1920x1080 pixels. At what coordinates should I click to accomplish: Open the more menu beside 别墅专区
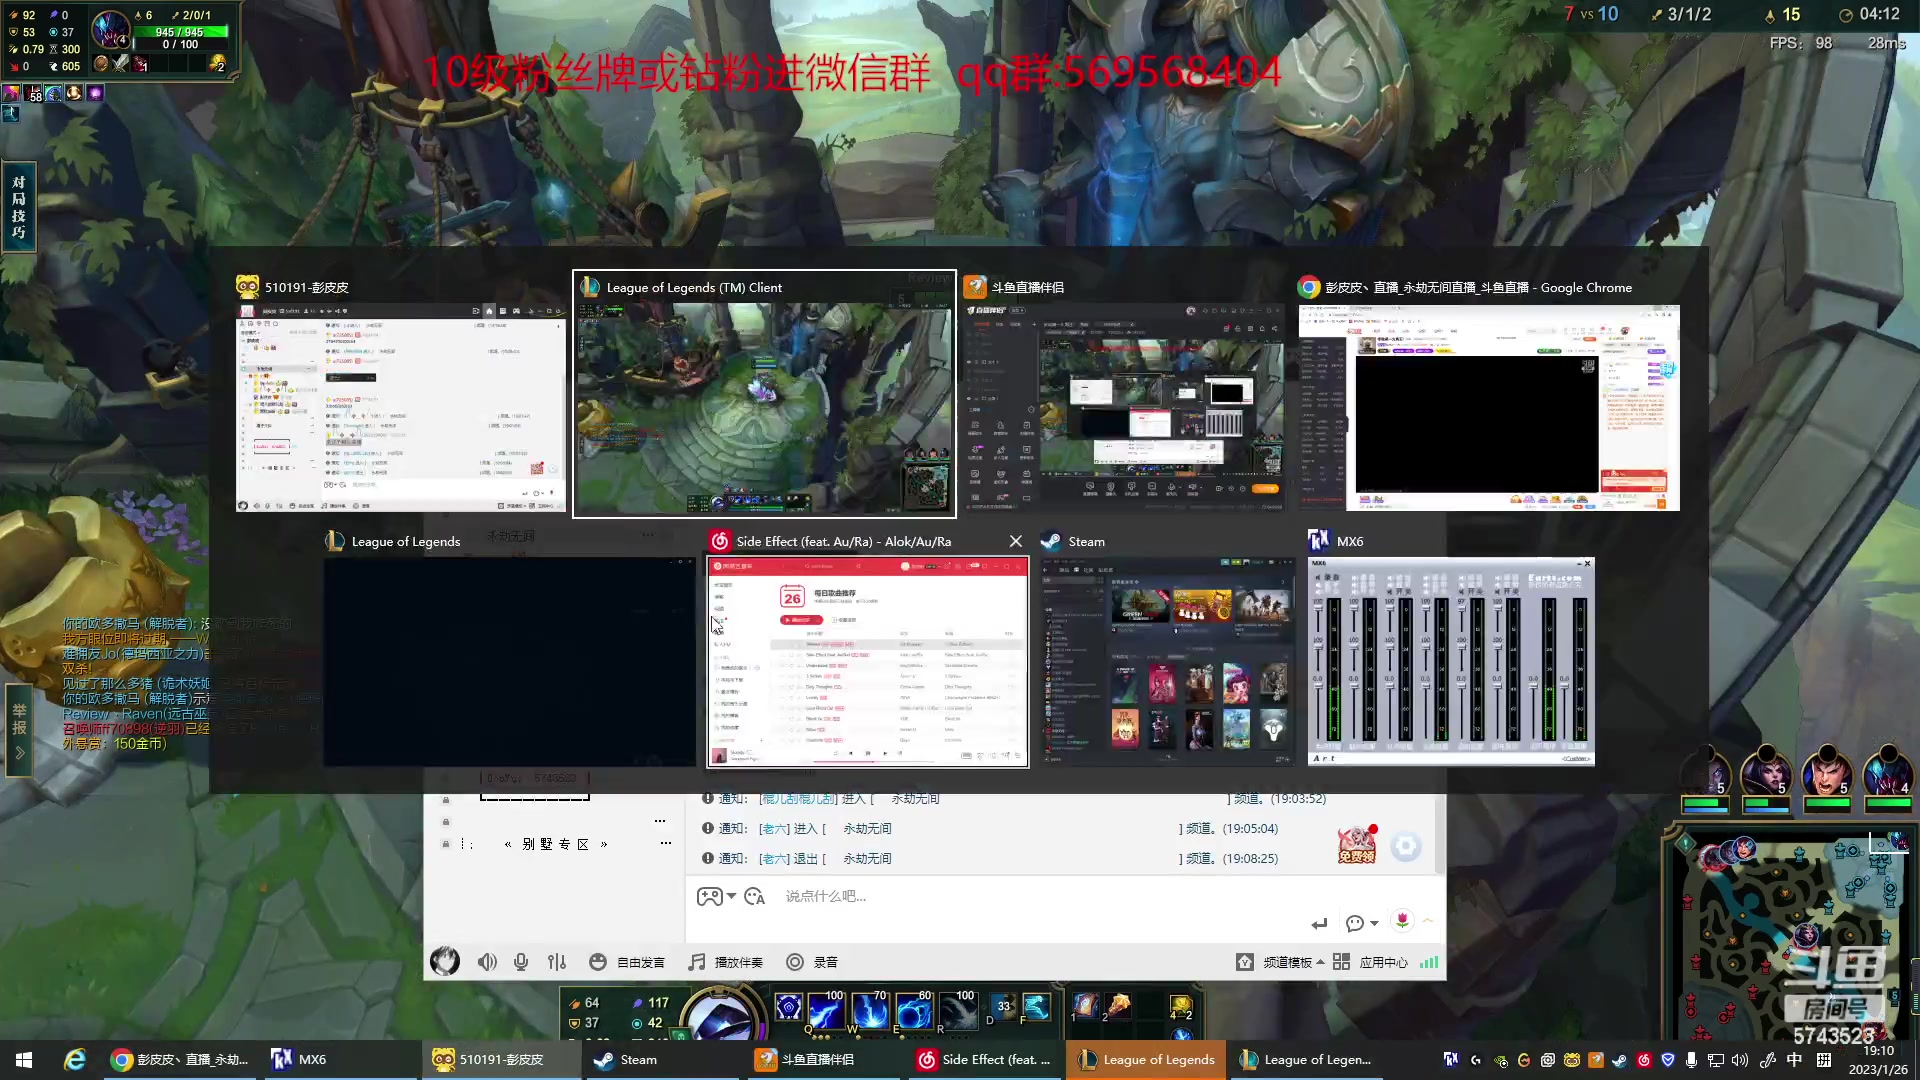pos(666,843)
